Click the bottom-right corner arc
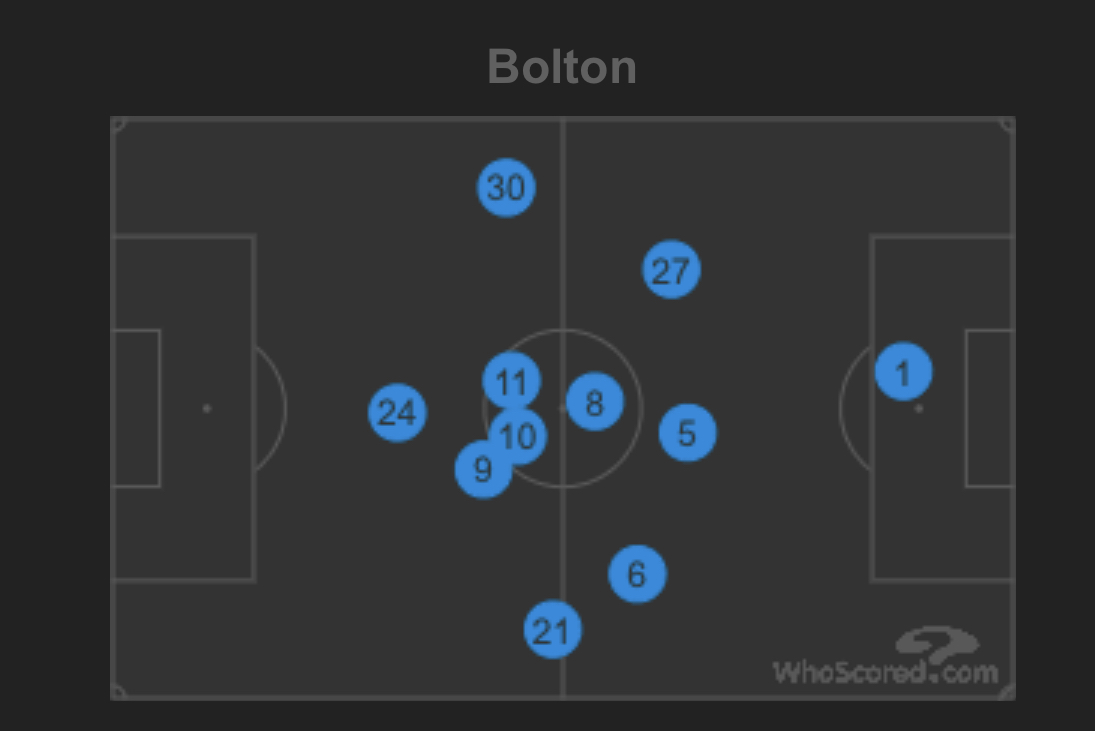 (x=1008, y=691)
